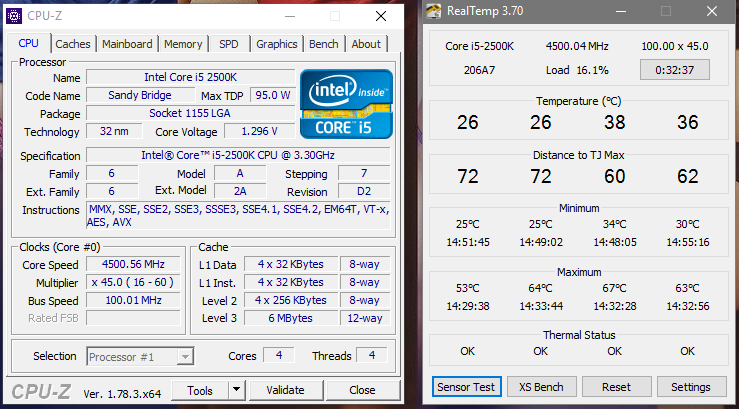Switch to the Mainboard tab

pyautogui.click(x=127, y=44)
